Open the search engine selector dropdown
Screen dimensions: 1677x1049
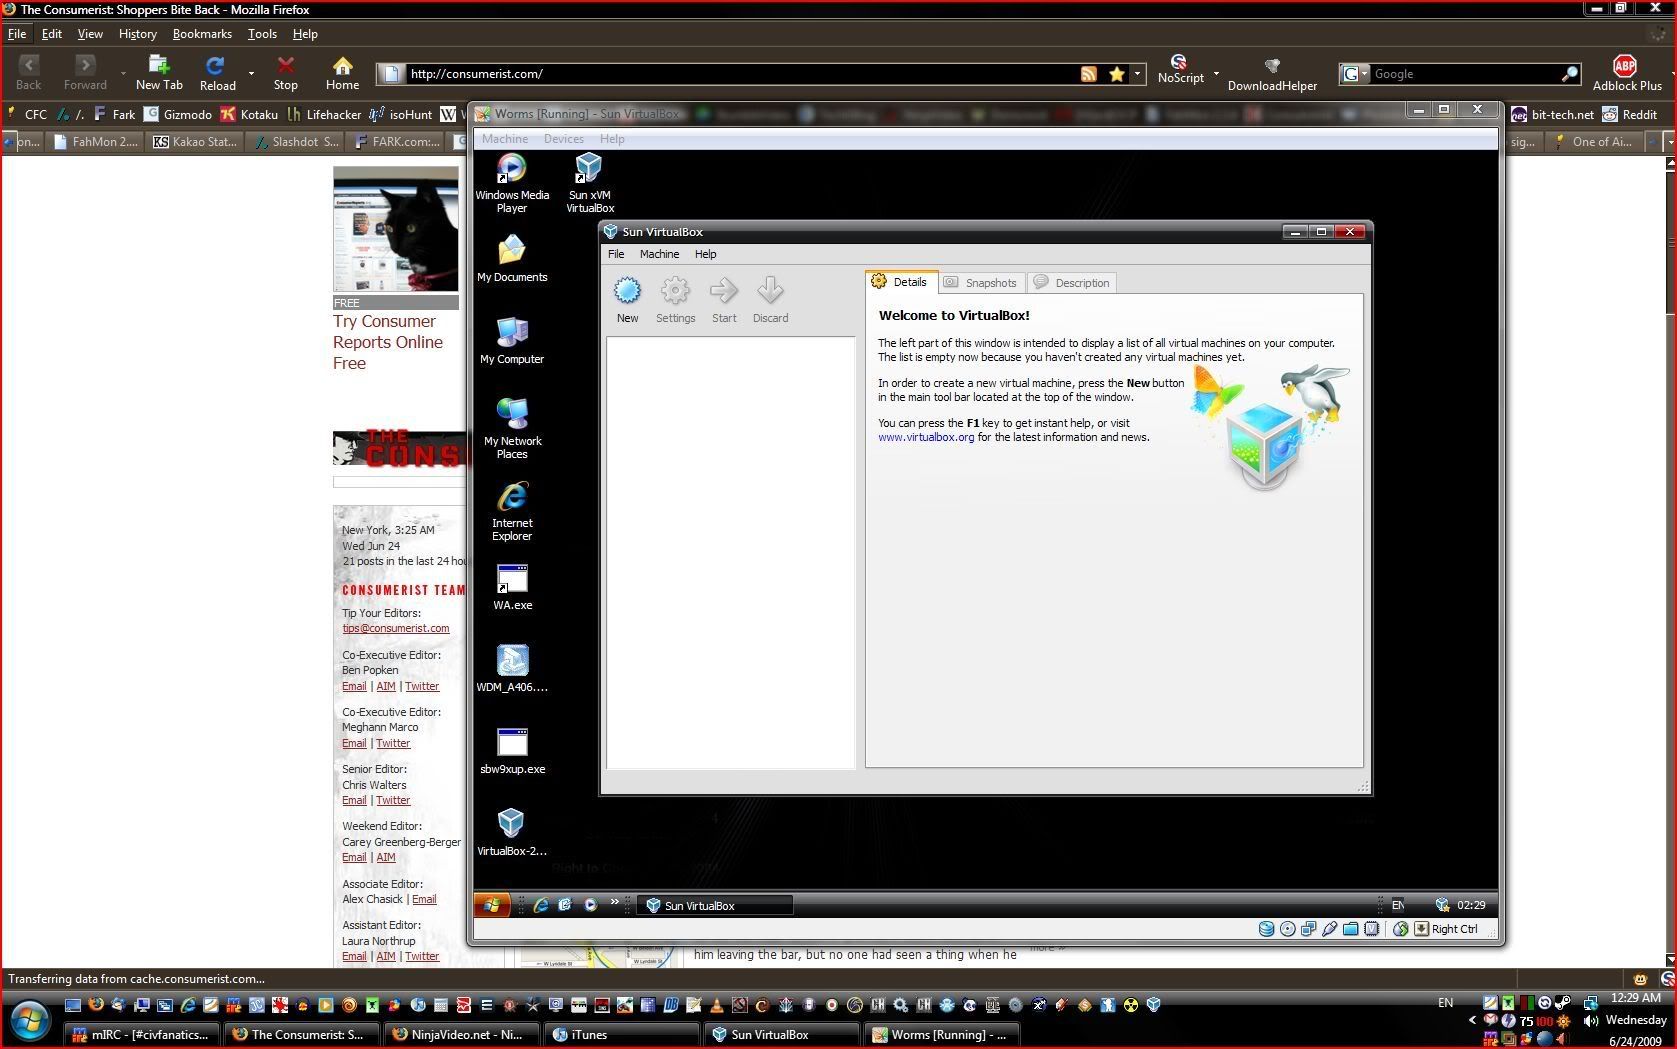[1355, 74]
